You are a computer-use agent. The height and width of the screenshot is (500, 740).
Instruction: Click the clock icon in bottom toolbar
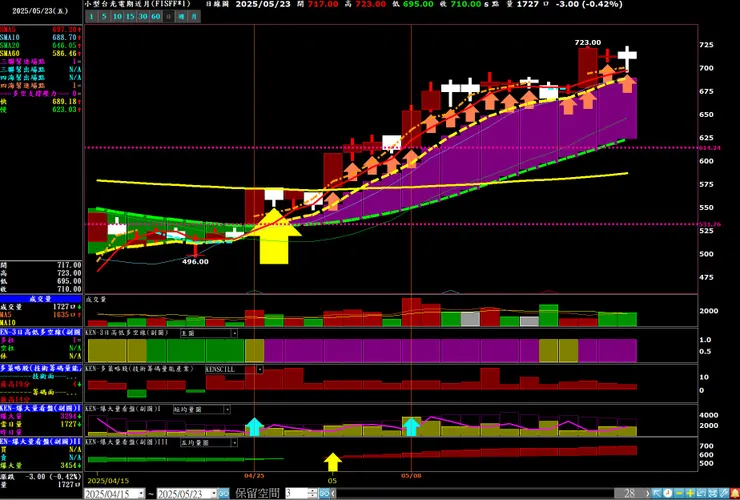coord(668,493)
